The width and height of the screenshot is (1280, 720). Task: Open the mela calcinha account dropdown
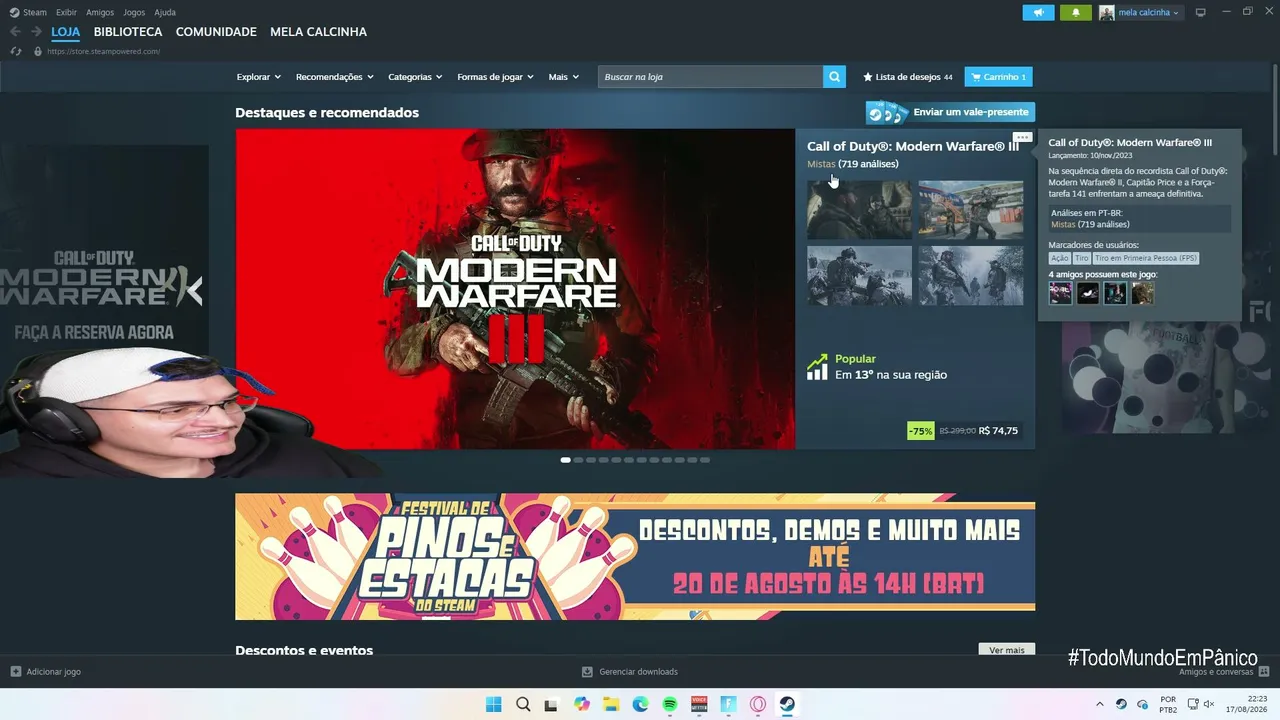coord(1140,13)
